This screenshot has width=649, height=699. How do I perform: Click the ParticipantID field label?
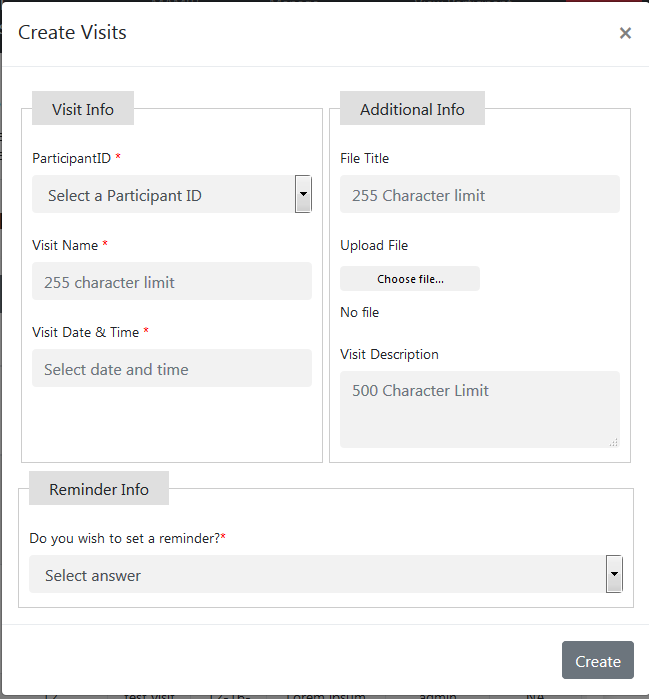pyautogui.click(x=72, y=158)
